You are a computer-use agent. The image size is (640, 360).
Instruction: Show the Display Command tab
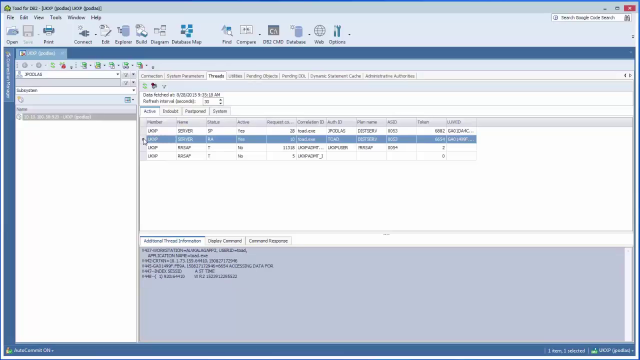coord(224,241)
